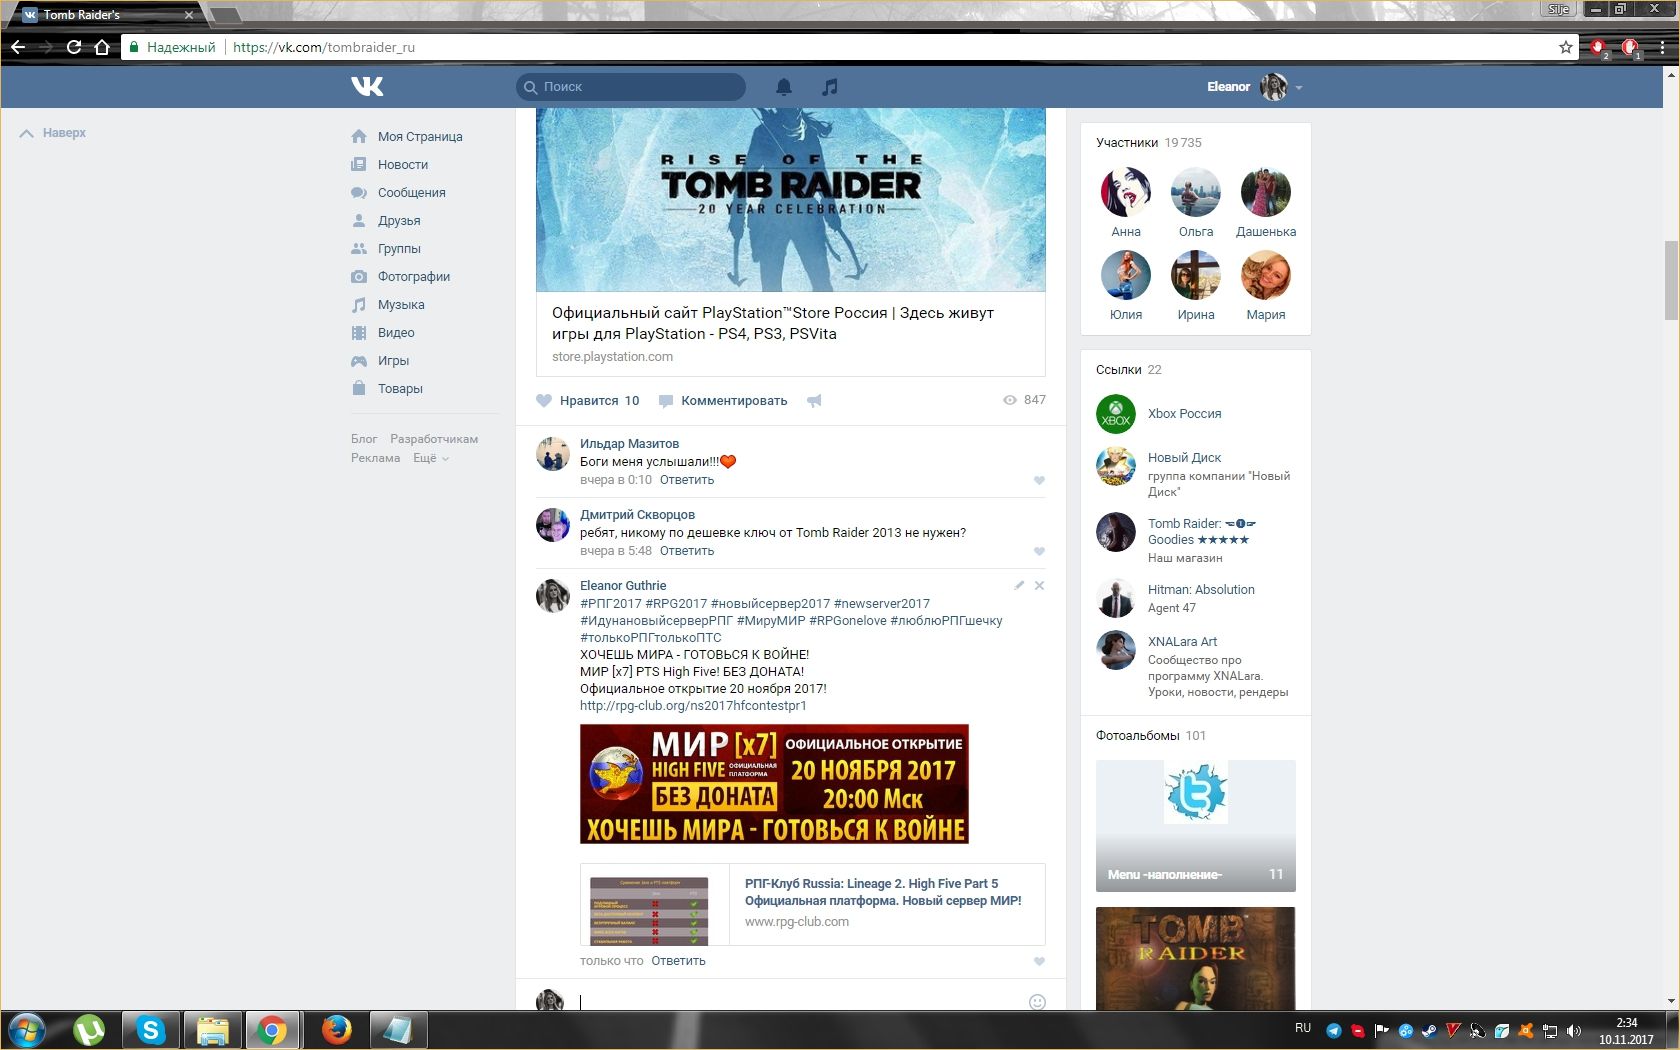Open Skype from the taskbar
The width and height of the screenshot is (1680, 1050).
coord(151,1029)
